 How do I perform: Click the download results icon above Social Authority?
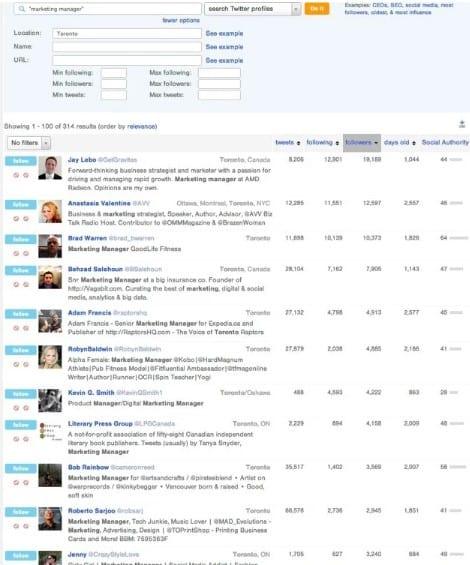[462, 124]
